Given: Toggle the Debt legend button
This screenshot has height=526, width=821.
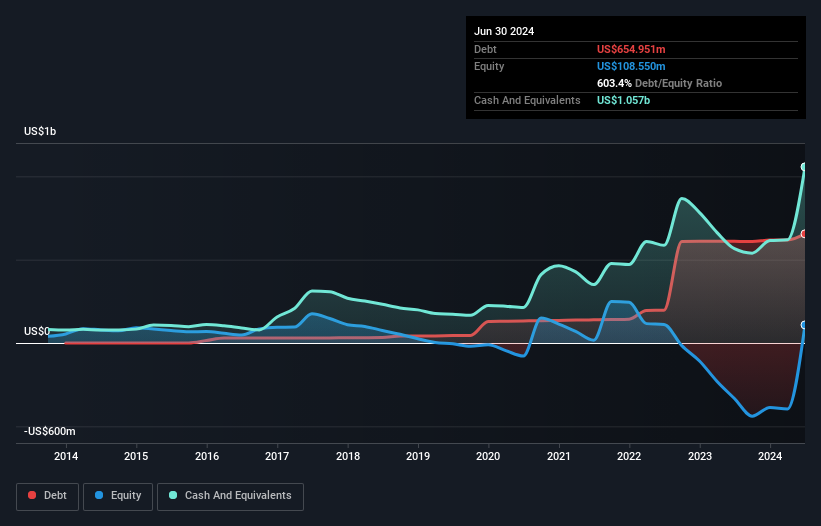Looking at the screenshot, I should click(48, 496).
